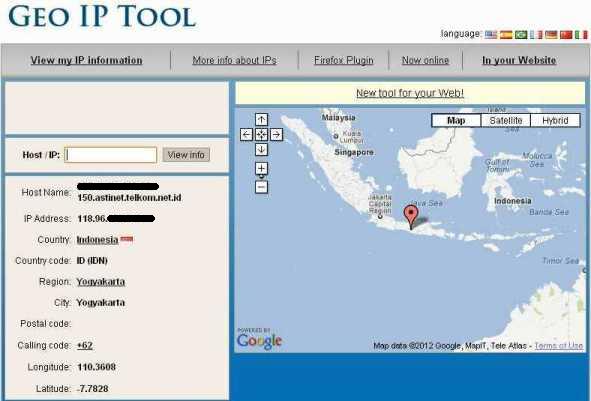Click the astinet.telkom.net.id host name
591x401 pixels.
[129, 197]
